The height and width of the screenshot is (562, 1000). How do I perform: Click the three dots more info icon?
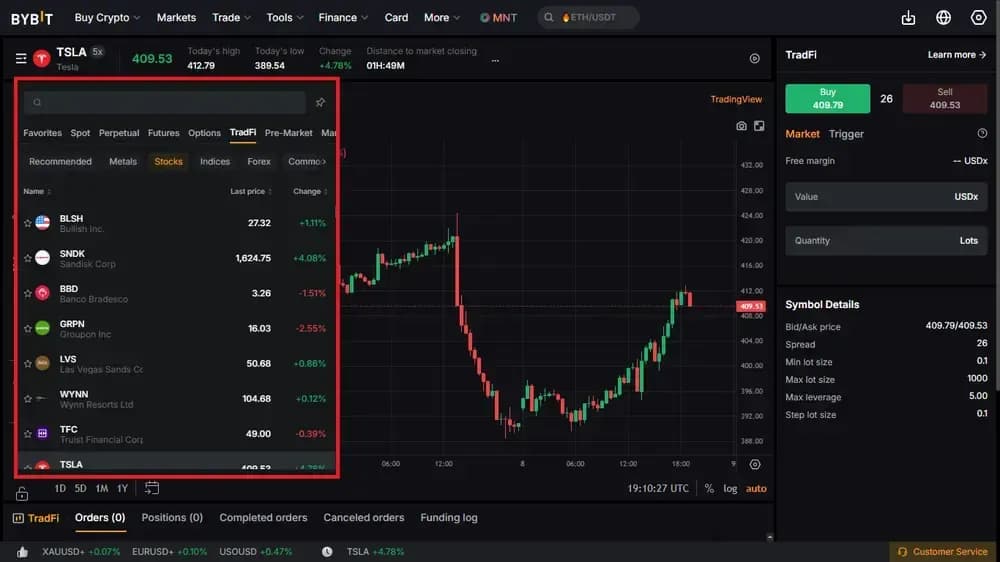495,61
